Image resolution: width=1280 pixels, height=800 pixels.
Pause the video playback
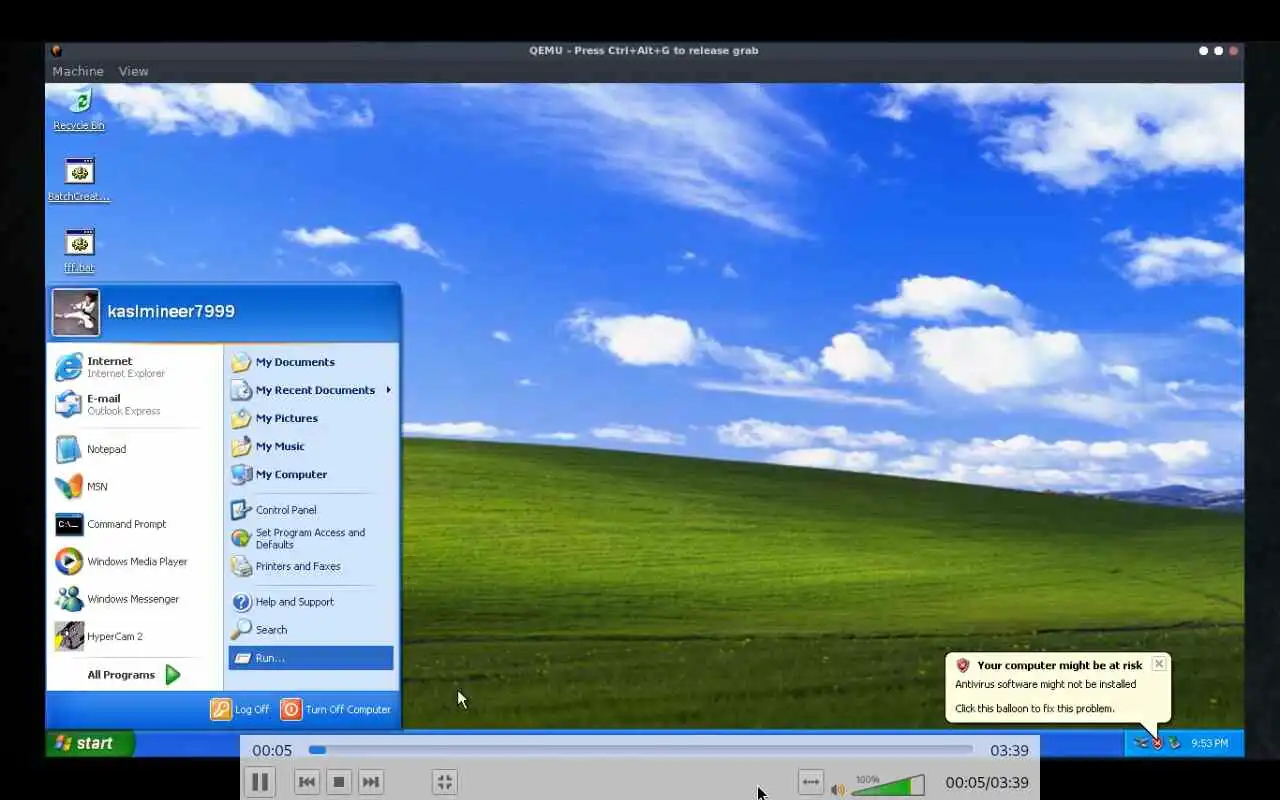point(260,782)
